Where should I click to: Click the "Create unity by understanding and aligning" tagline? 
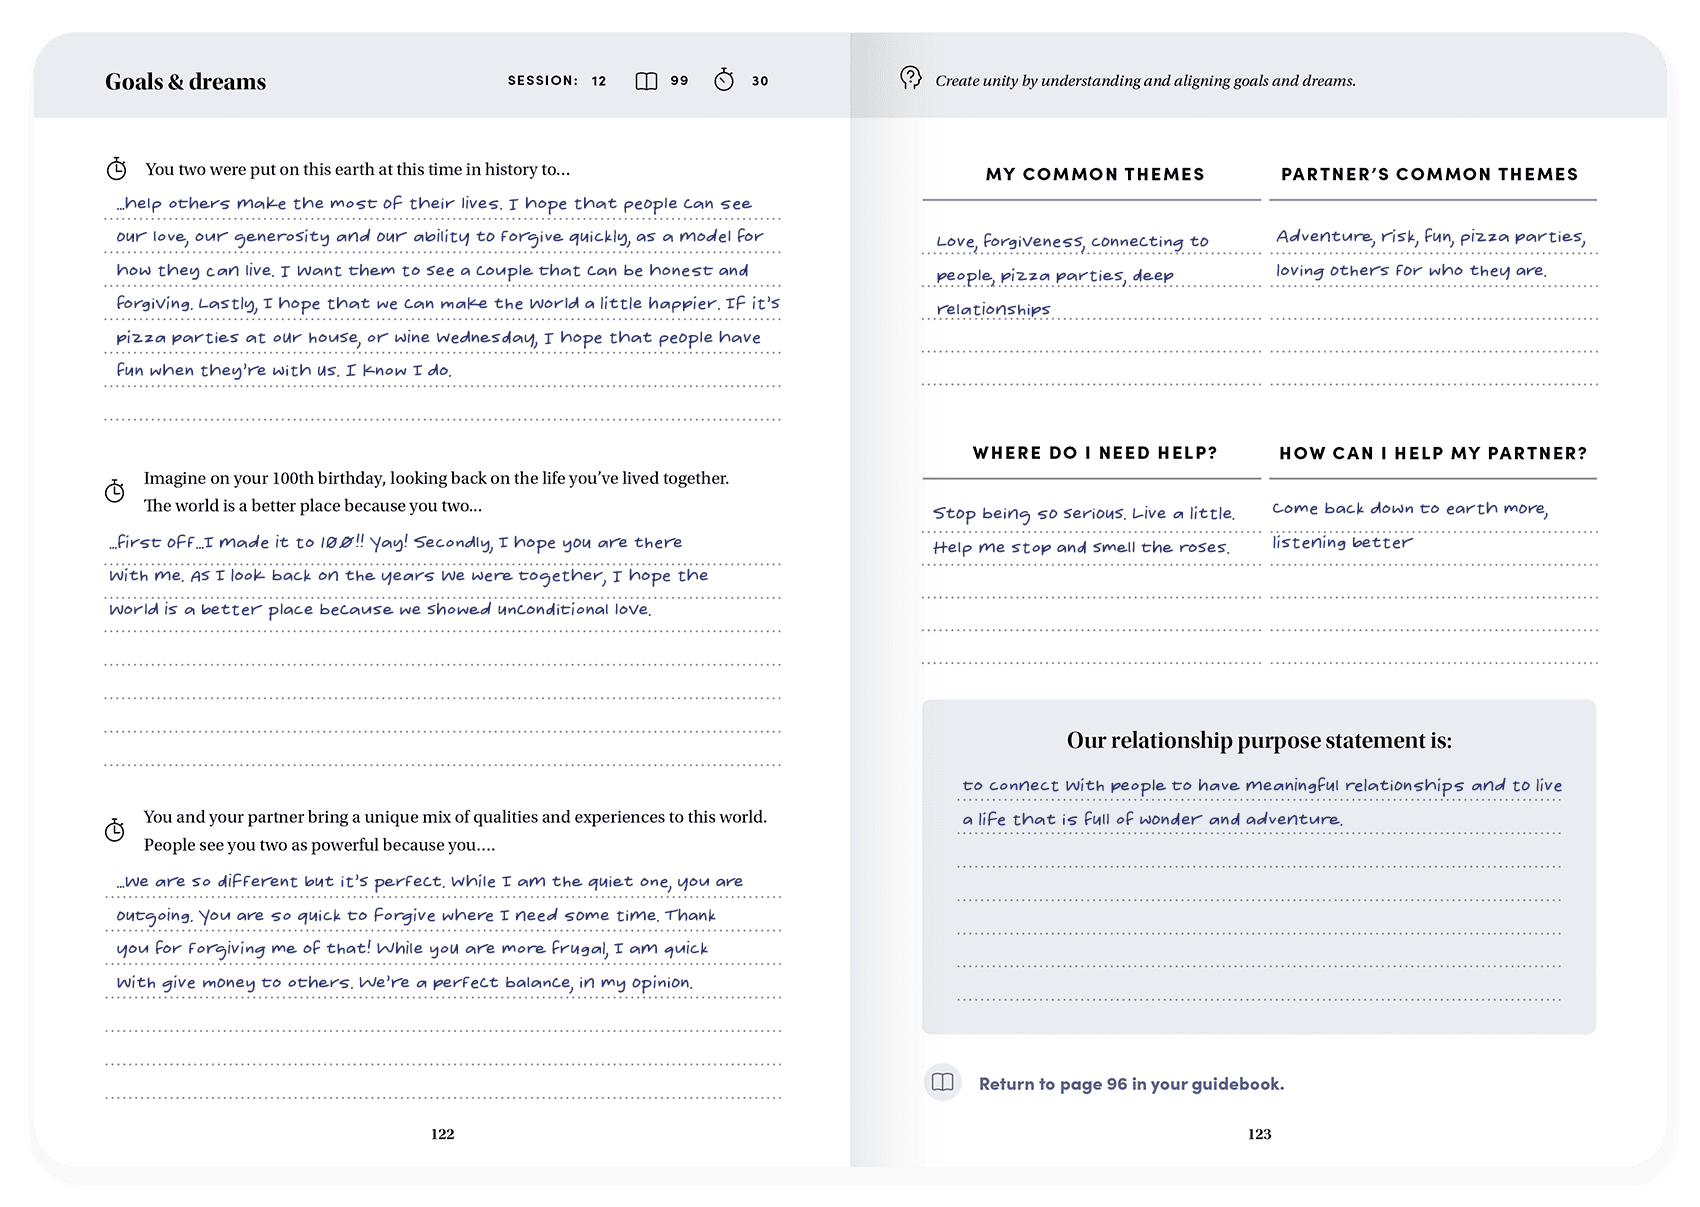[1146, 81]
